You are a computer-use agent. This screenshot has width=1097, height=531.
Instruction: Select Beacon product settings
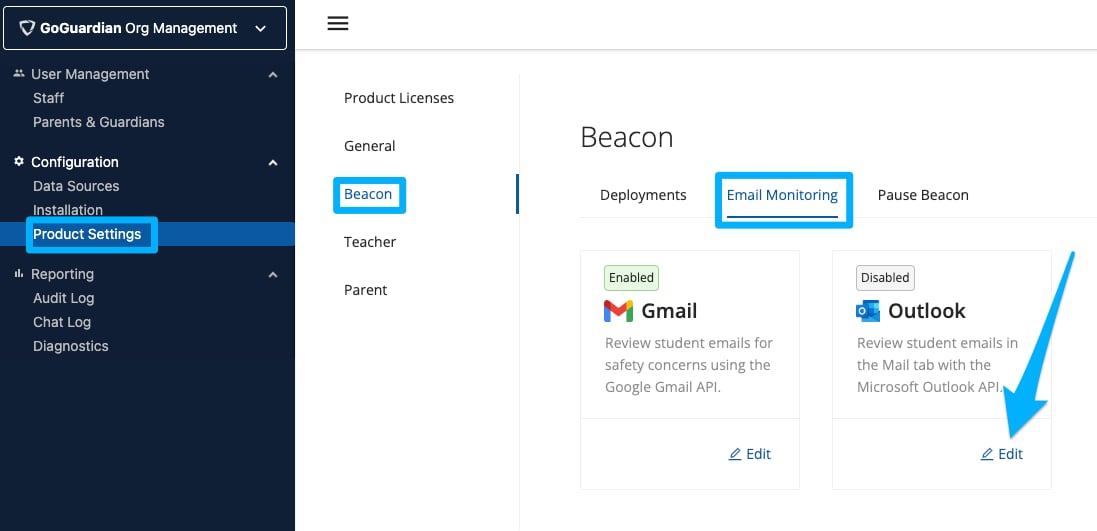[x=368, y=194]
